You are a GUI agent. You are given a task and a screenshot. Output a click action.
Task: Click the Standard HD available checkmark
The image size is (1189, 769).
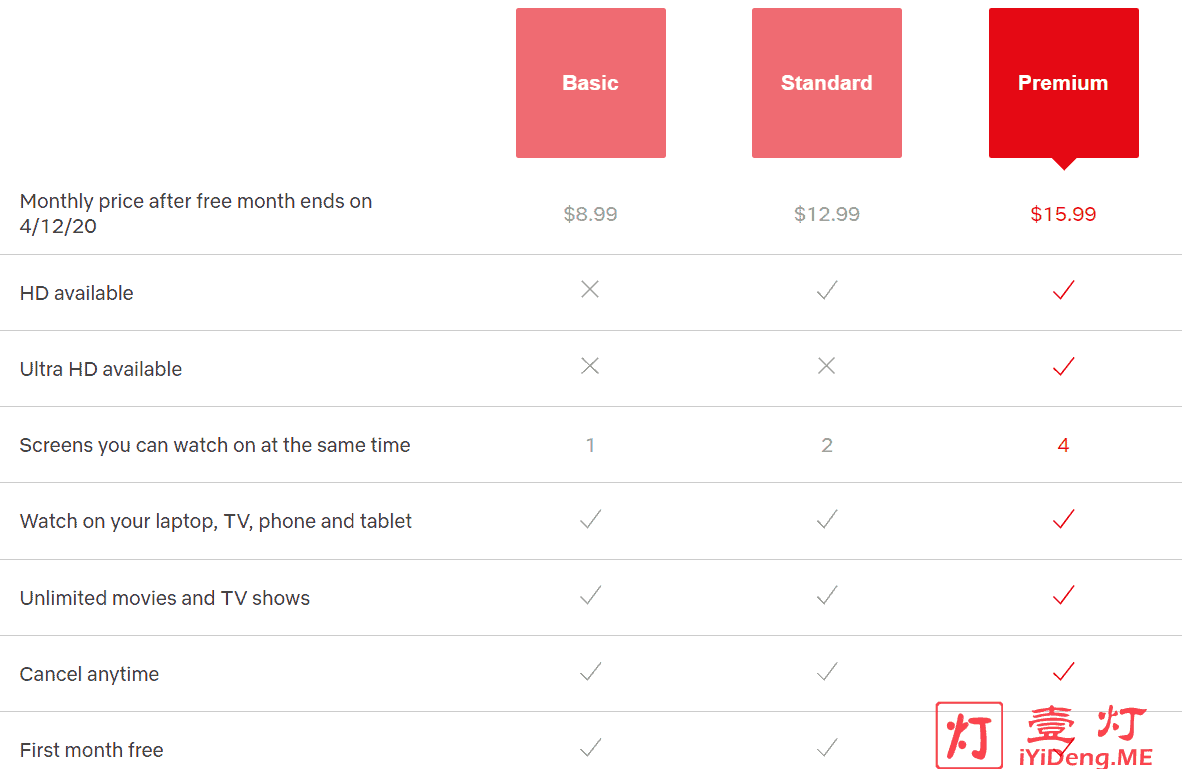827,290
